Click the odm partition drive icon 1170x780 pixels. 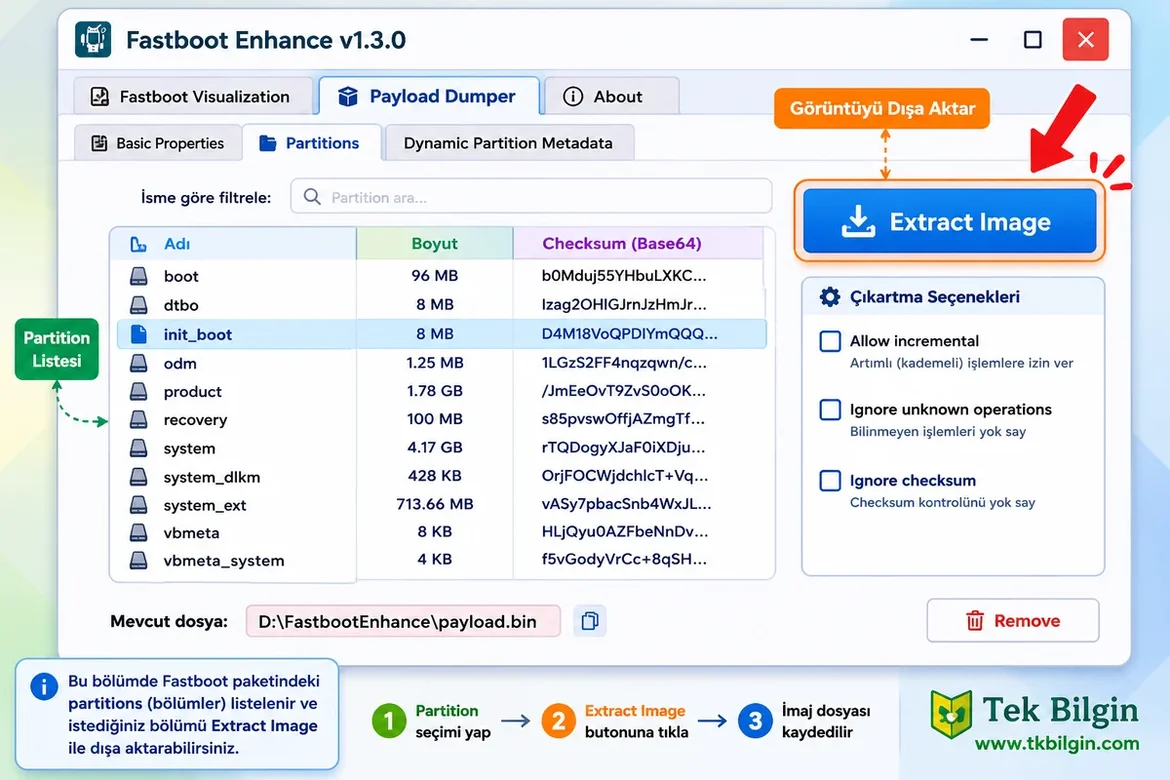point(139,363)
